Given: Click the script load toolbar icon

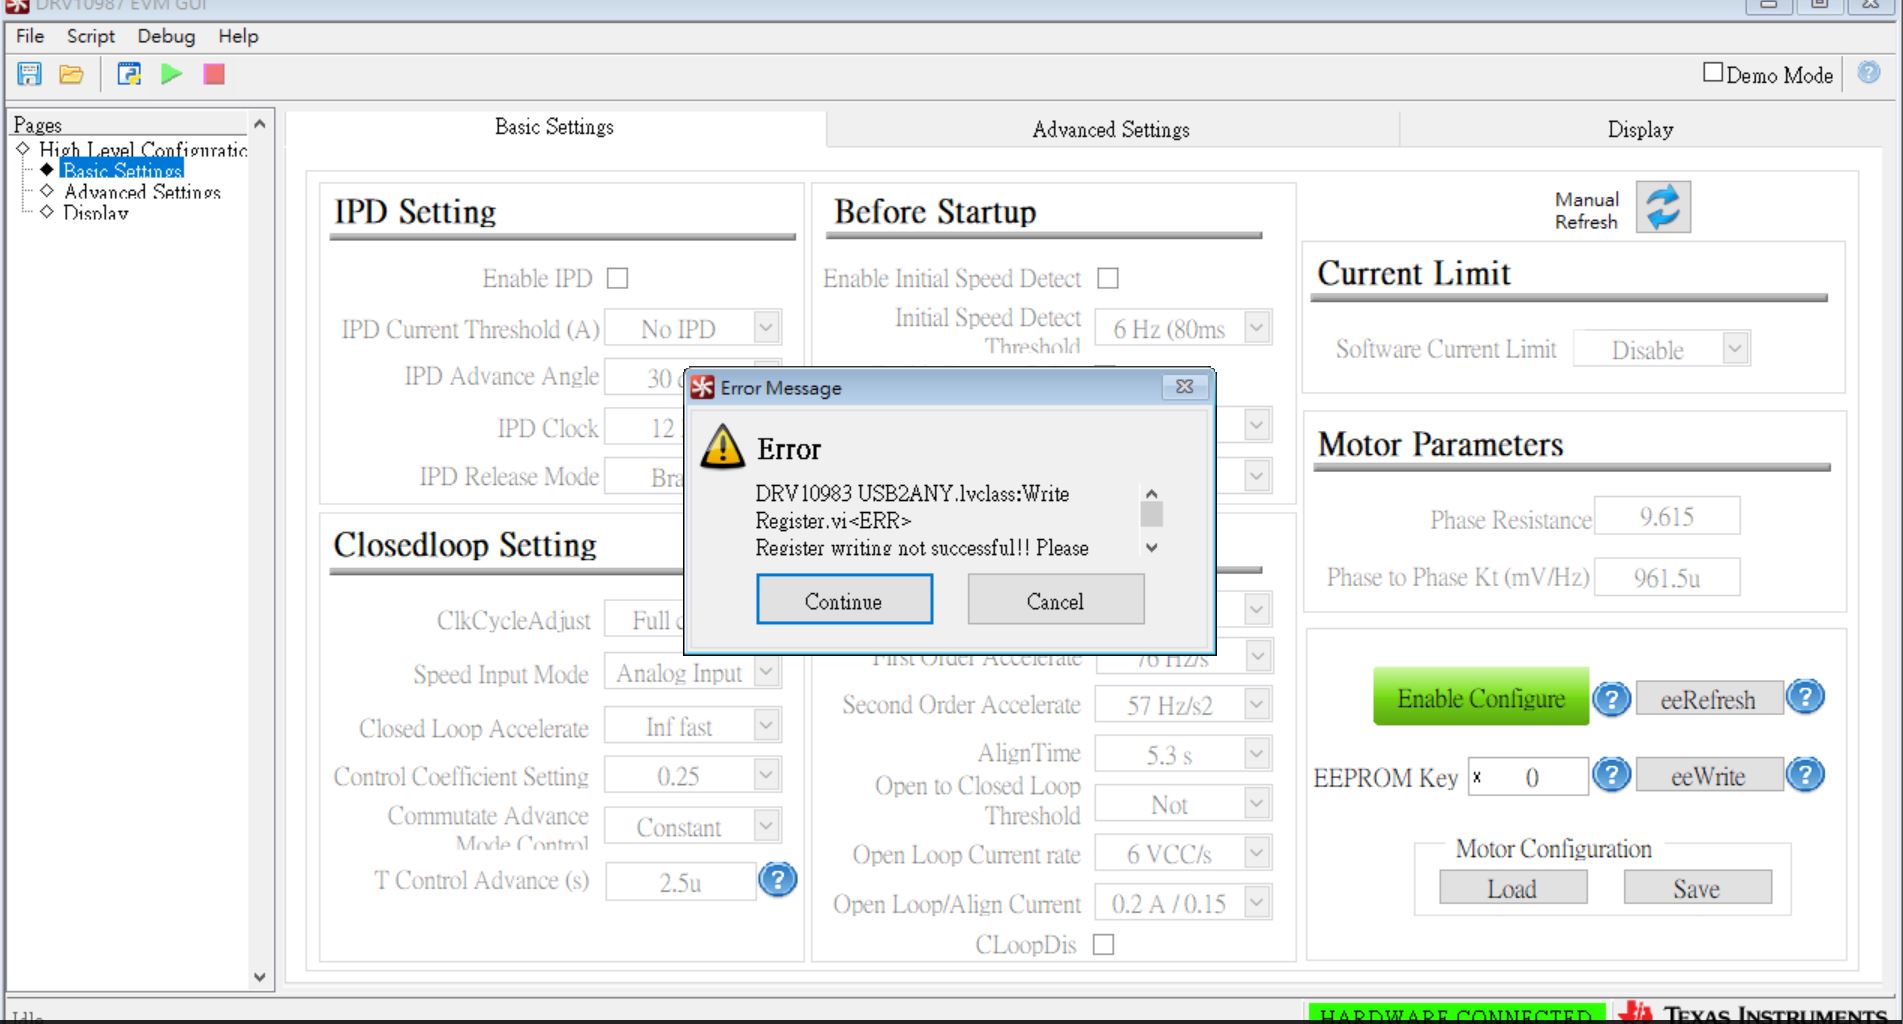Looking at the screenshot, I should click(x=129, y=74).
